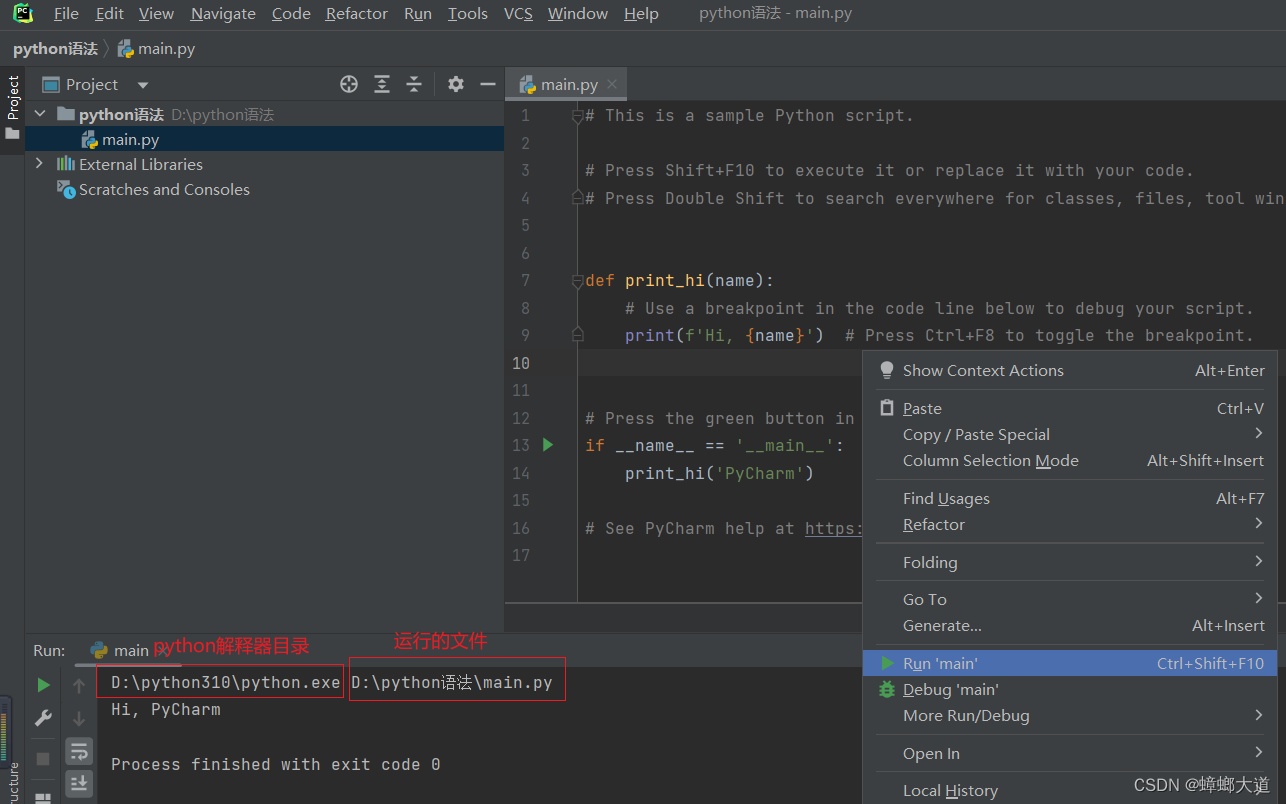Choose Run 'main' from context menu

[1070, 663]
